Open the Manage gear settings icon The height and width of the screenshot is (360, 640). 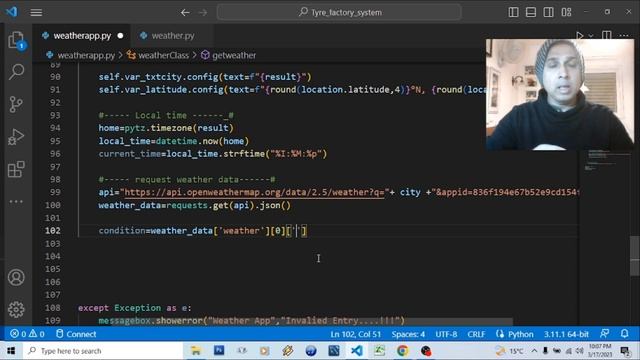[x=16, y=309]
